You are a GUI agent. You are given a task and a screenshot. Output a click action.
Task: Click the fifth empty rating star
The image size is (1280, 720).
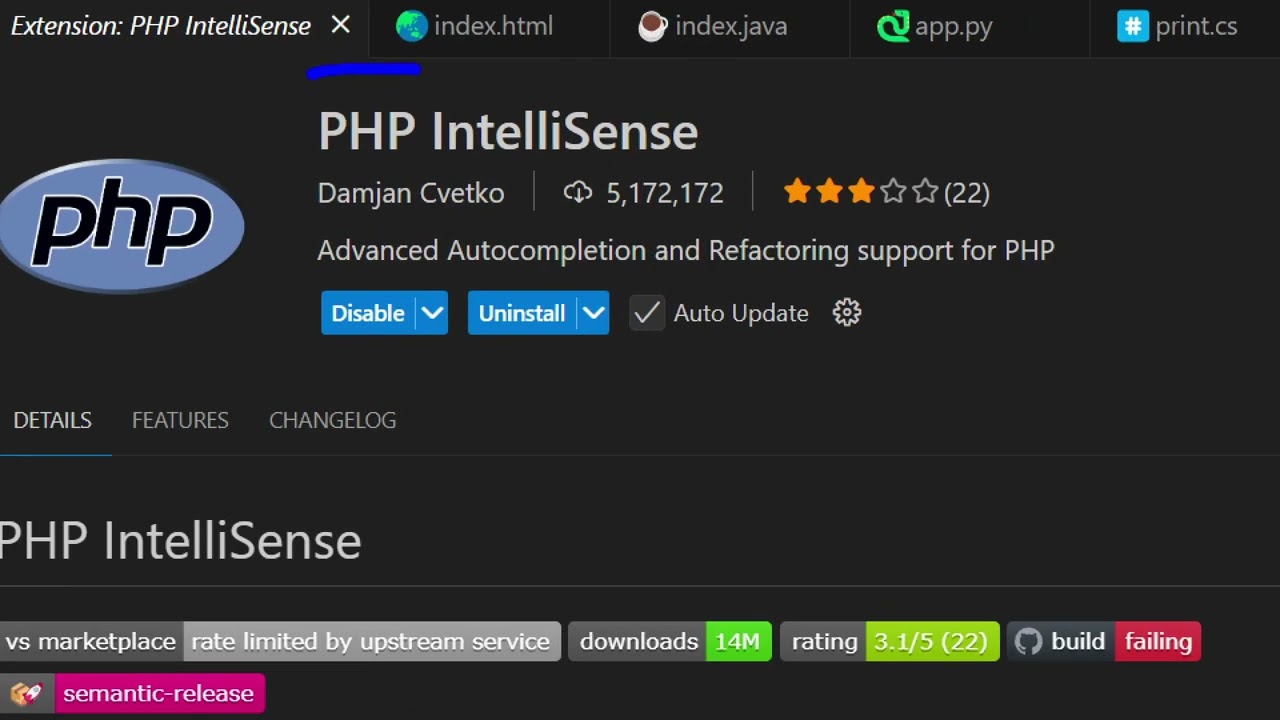[x=925, y=191]
